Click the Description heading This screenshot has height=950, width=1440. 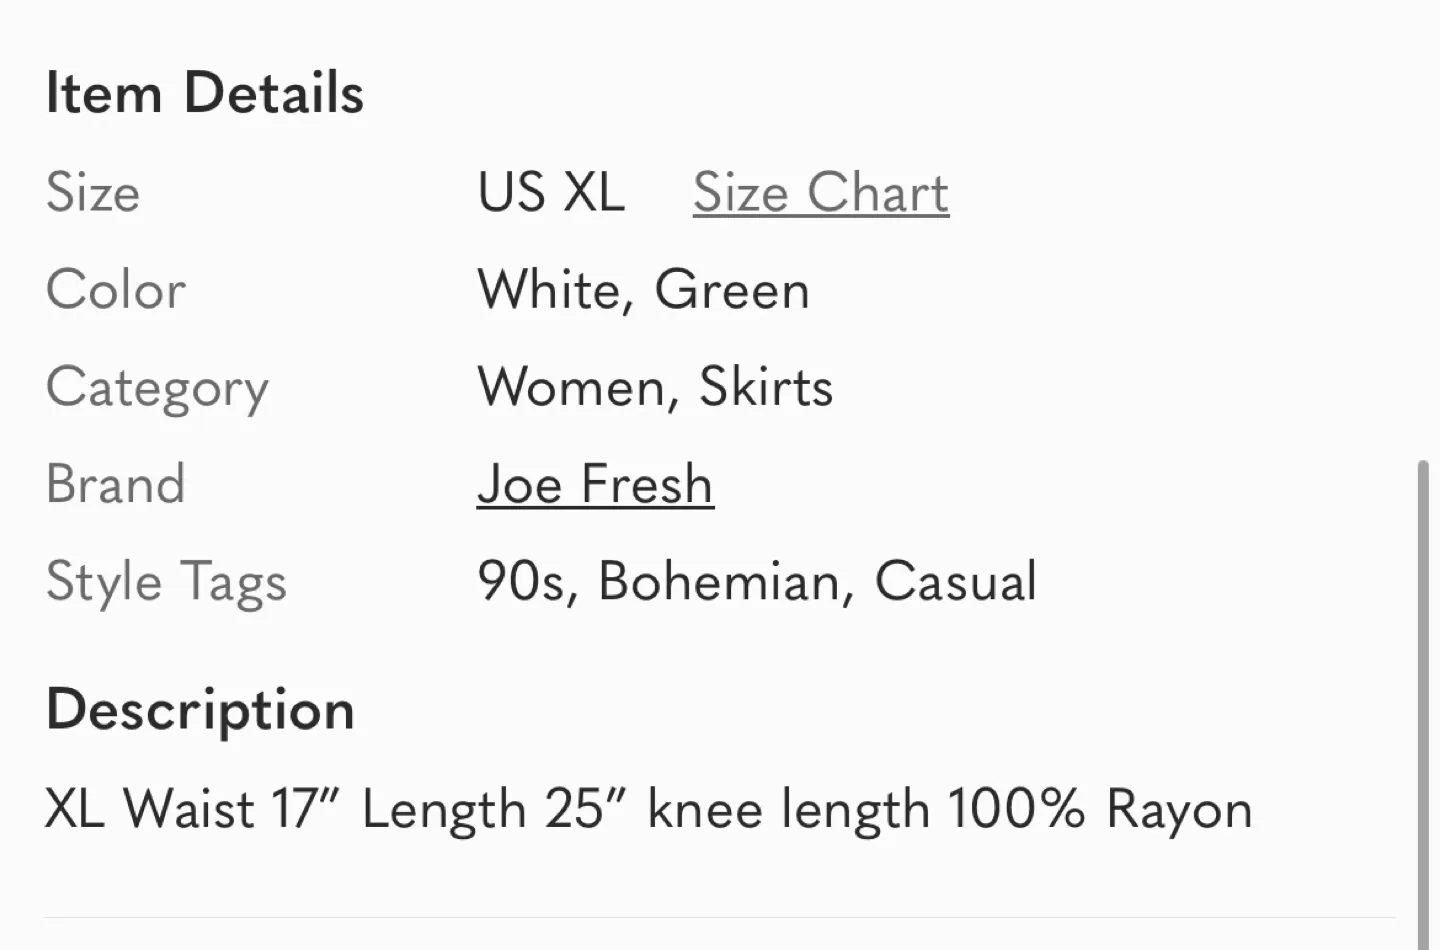(x=200, y=709)
